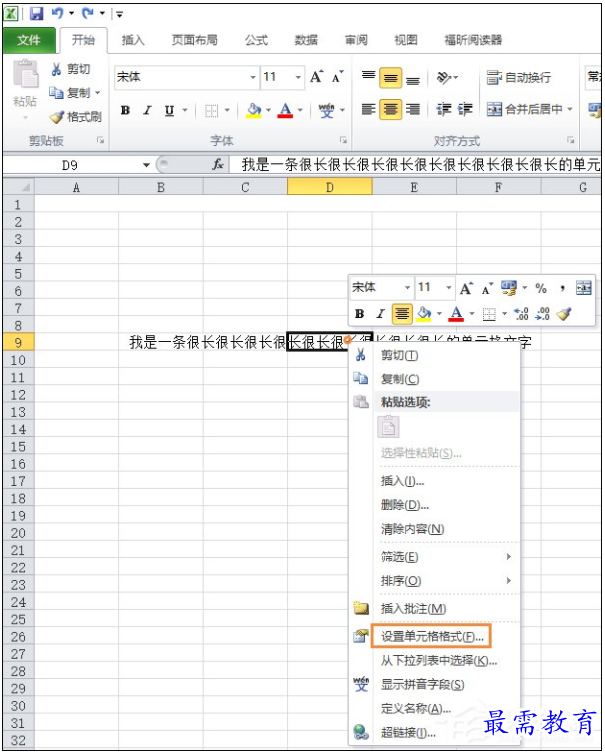The image size is (605, 754).
Task: Toggle middle align in ribbon
Action: tap(391, 77)
